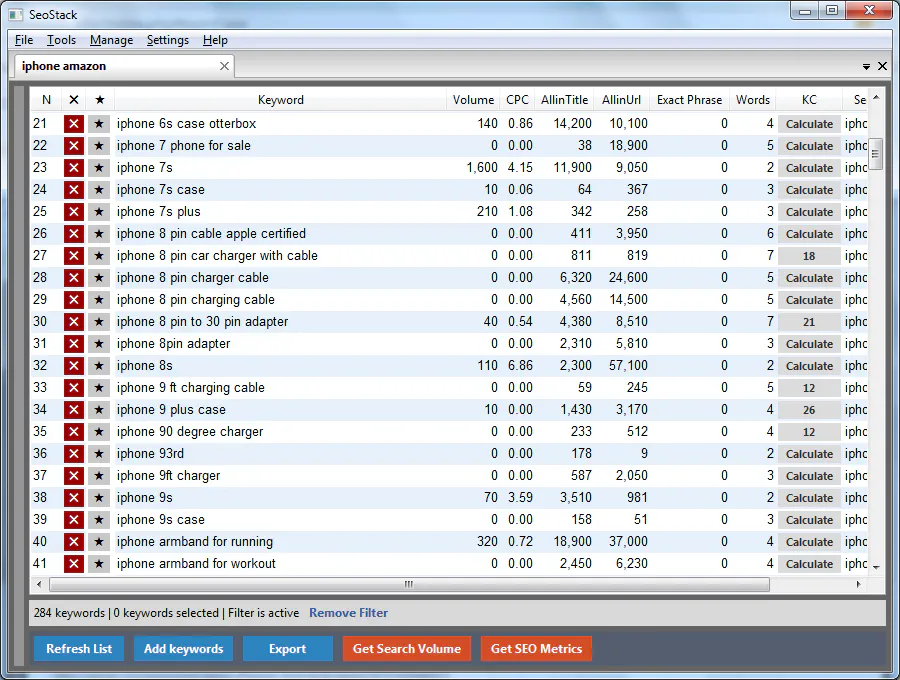Sort by Keyword column header
This screenshot has height=680, width=900.
pyautogui.click(x=281, y=100)
